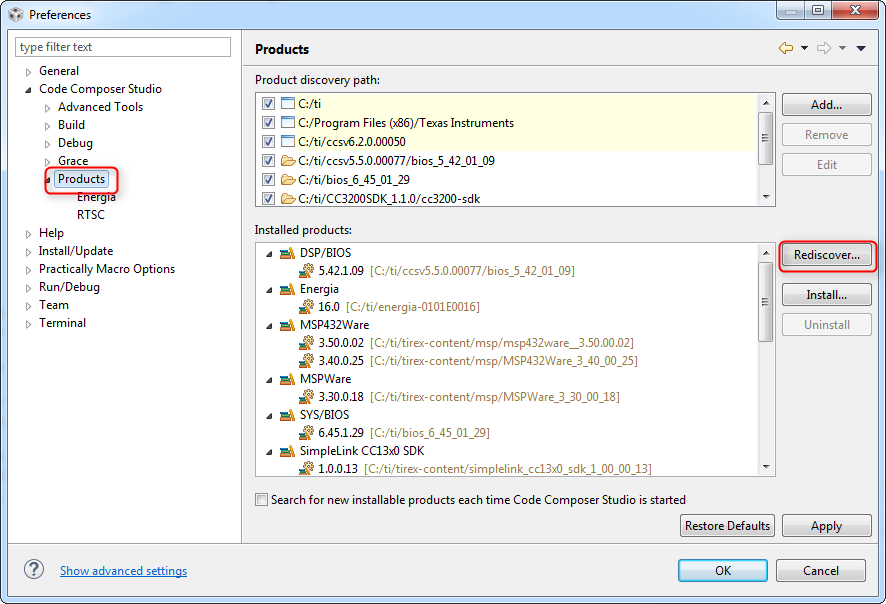
Task: Click the Preferences window gear icon
Action: pos(16,14)
